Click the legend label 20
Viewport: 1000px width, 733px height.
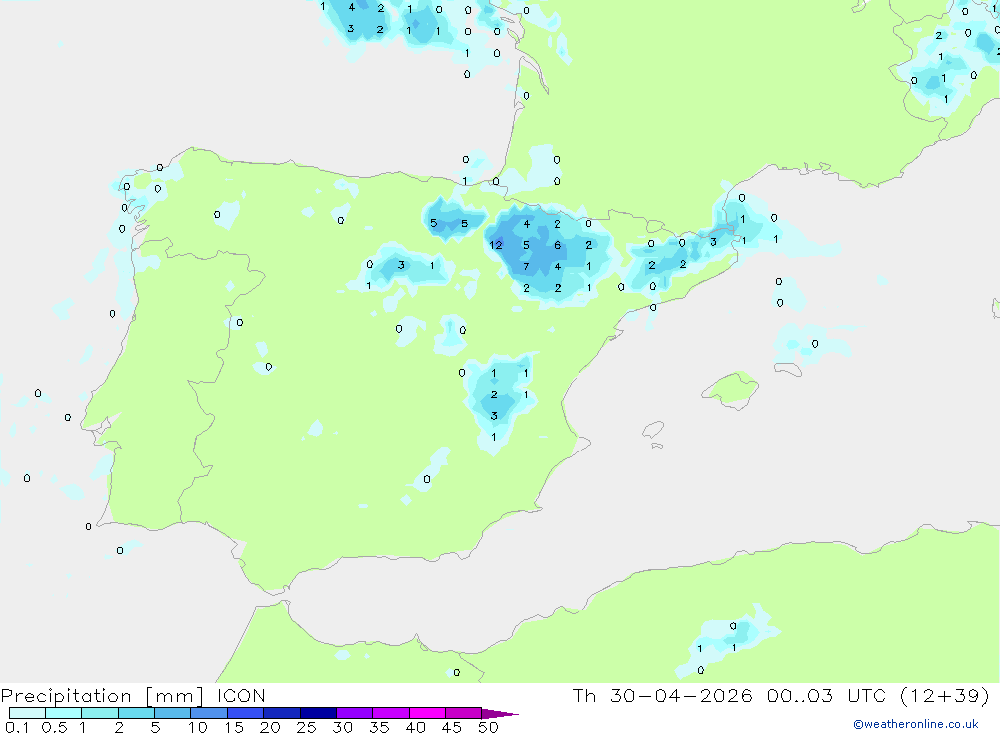[x=270, y=727]
